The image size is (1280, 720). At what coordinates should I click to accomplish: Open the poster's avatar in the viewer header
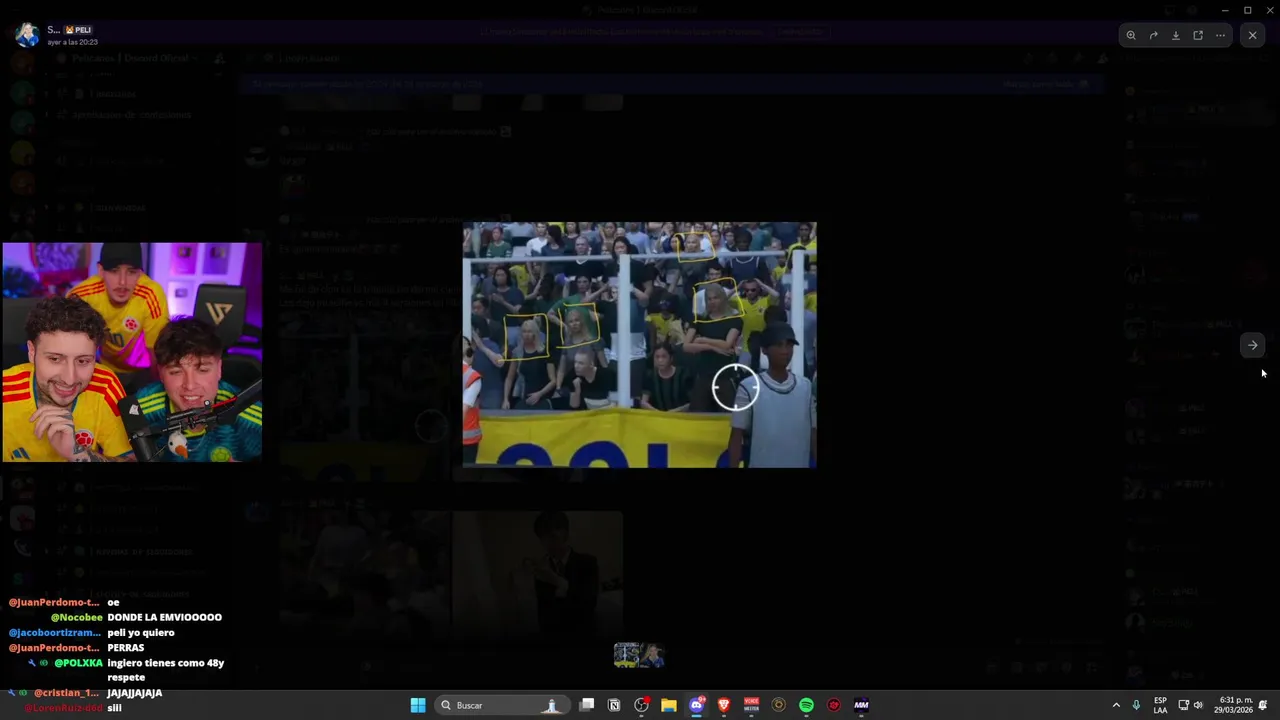[x=27, y=35]
